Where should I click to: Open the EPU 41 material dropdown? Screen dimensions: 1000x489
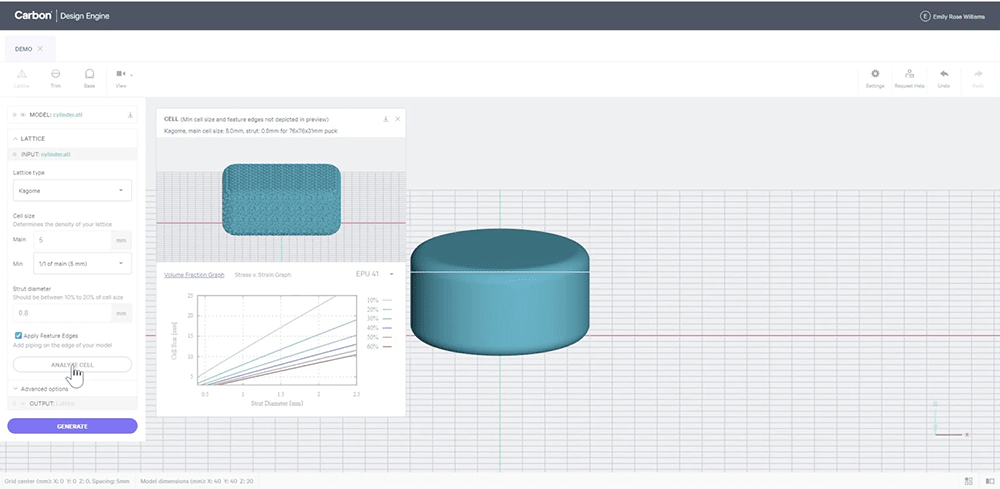click(x=374, y=274)
